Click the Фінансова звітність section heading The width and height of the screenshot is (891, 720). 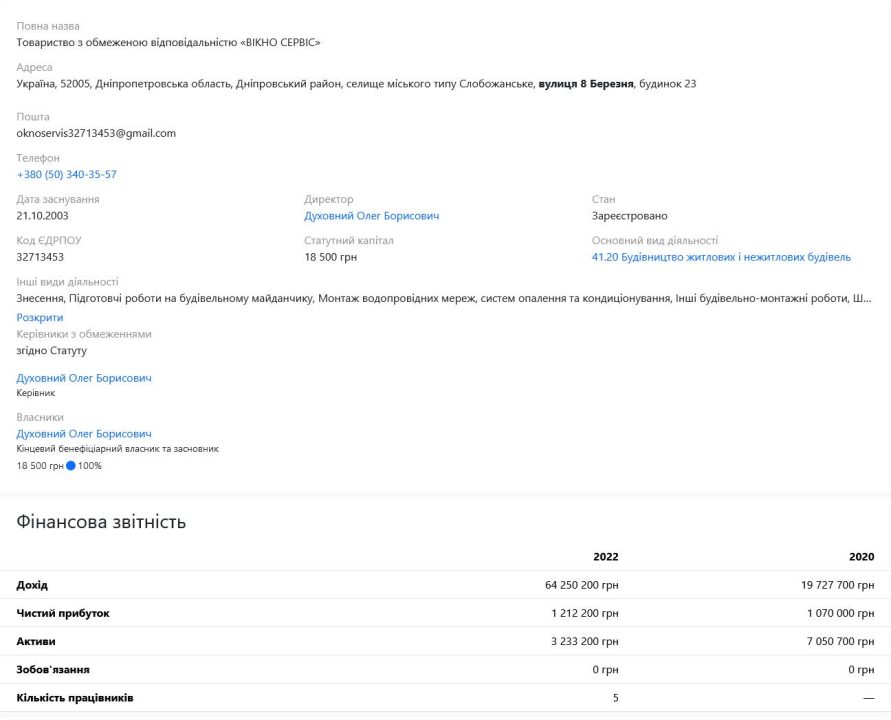click(101, 522)
